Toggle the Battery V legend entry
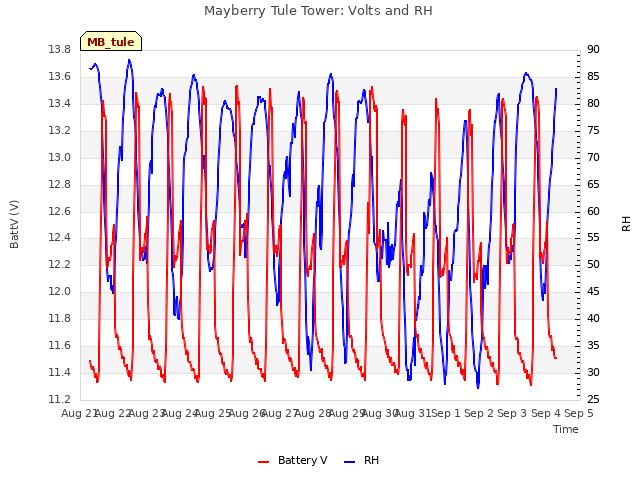640x480 pixels. click(x=293, y=460)
